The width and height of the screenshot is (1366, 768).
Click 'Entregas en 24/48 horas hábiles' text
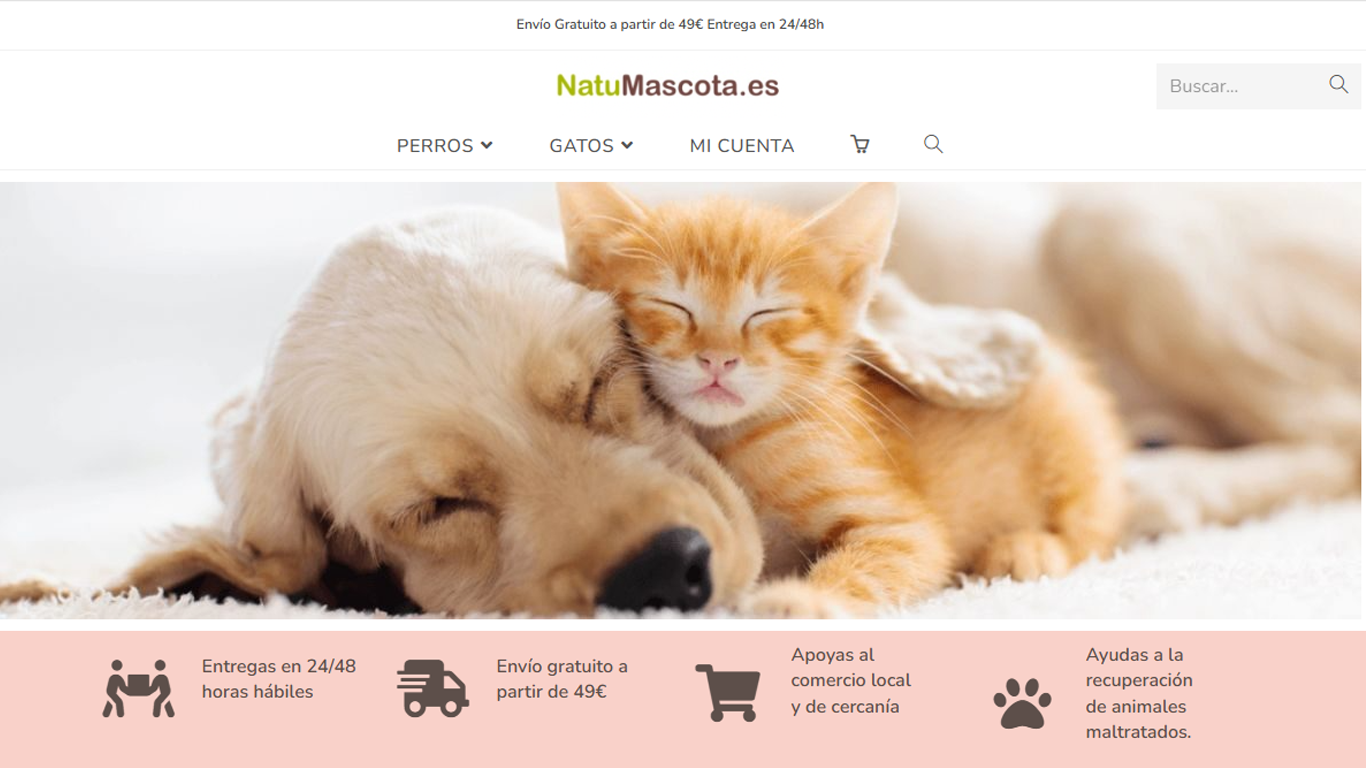pyautogui.click(x=279, y=679)
